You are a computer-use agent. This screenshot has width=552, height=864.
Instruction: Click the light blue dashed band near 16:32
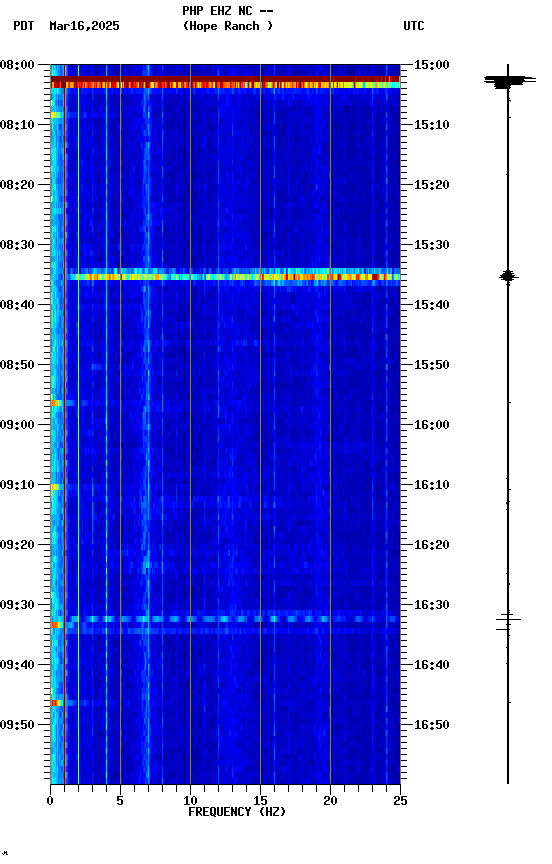coord(234,619)
